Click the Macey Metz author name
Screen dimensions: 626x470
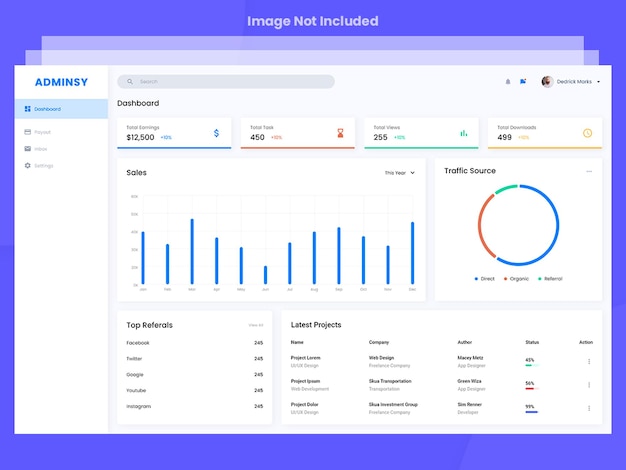[470, 358]
